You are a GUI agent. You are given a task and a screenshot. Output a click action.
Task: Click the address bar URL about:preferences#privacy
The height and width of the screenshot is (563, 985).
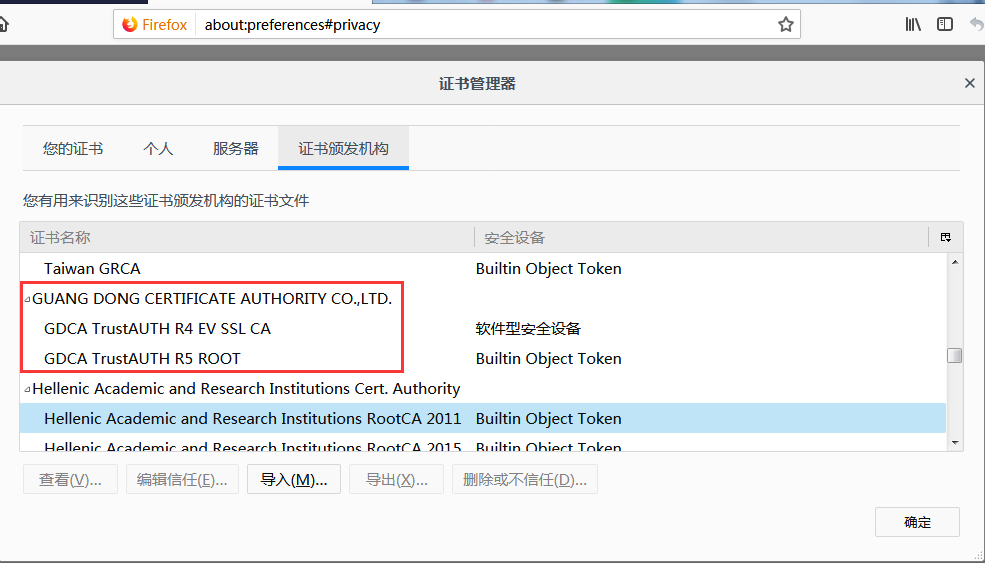click(x=292, y=25)
